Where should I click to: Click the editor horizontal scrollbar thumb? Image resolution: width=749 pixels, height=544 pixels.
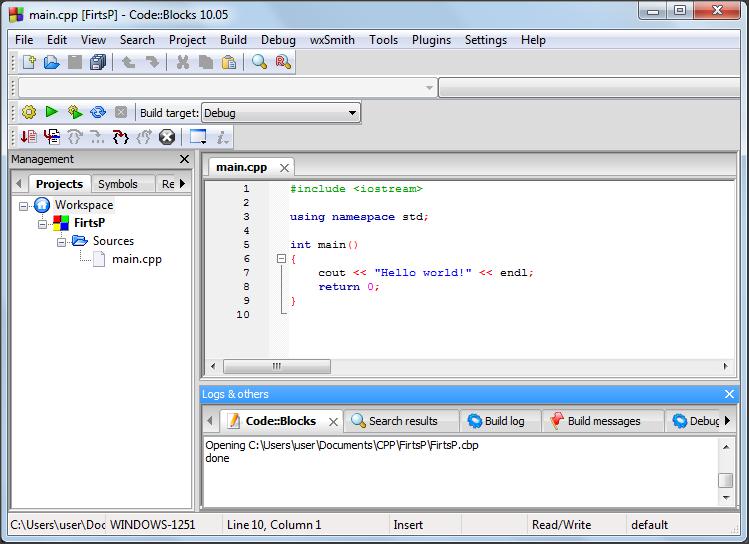277,366
